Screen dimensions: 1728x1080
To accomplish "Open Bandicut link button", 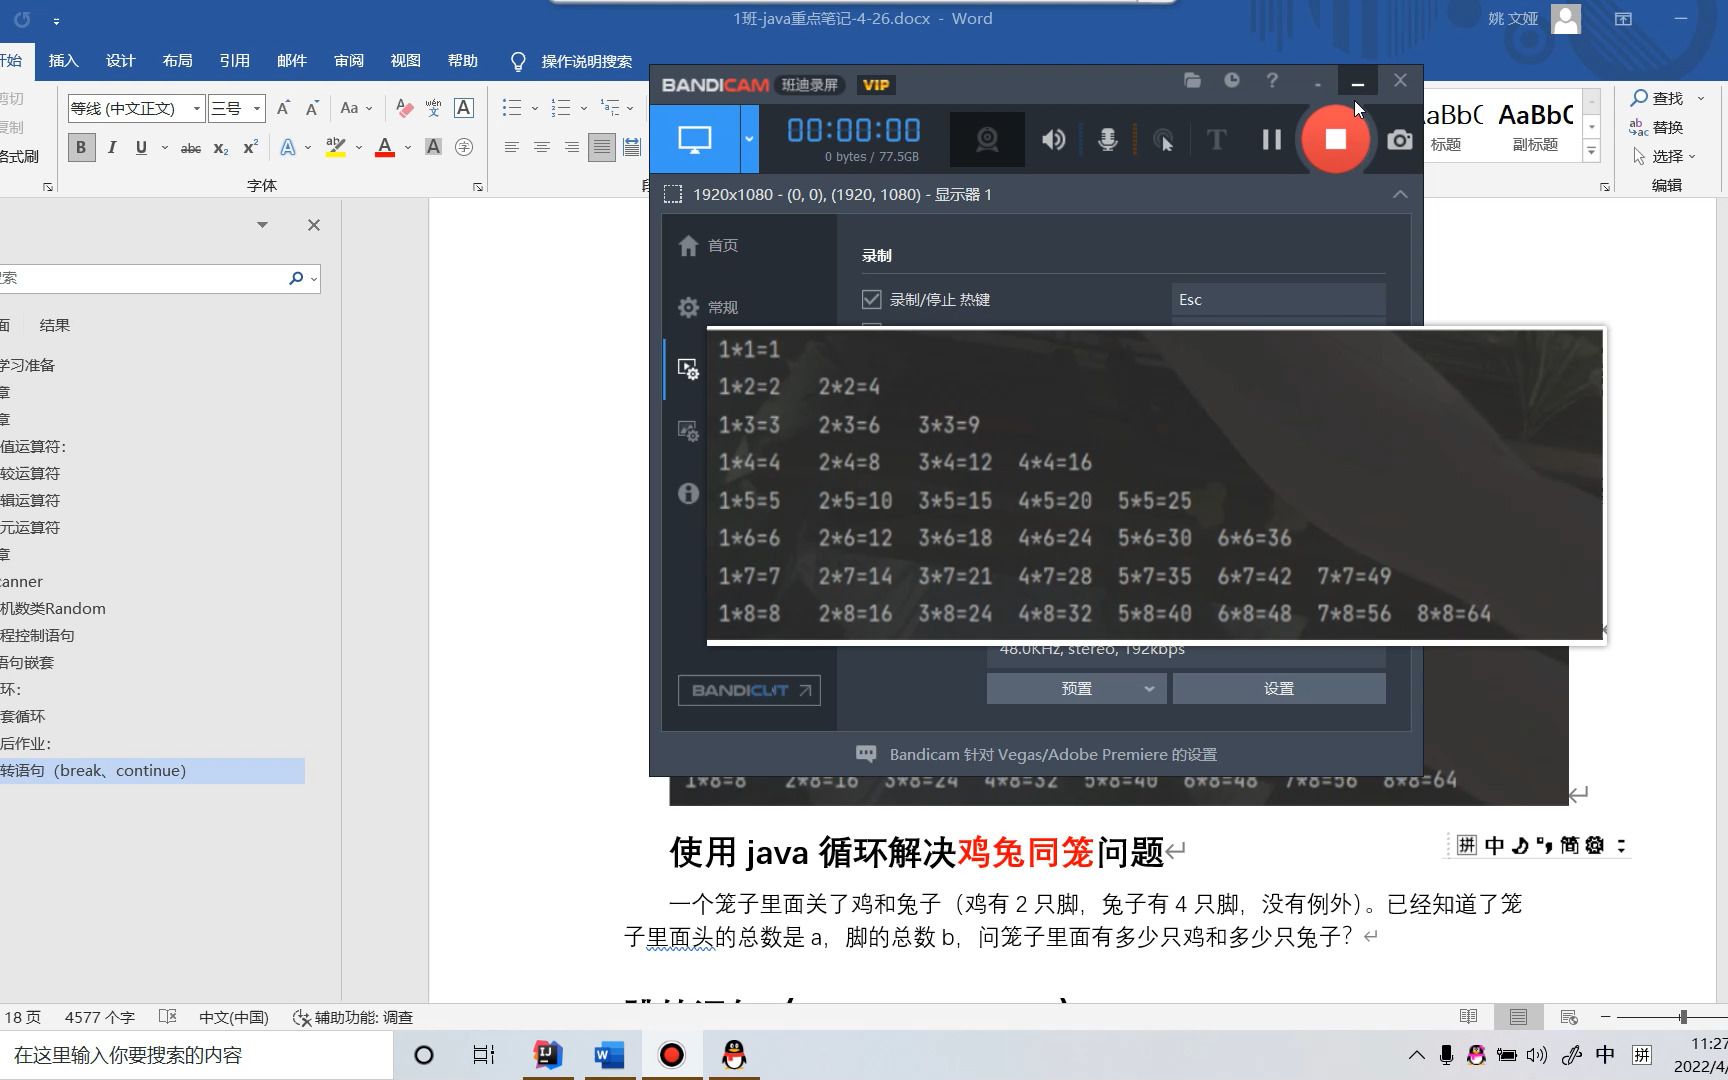I will [x=749, y=690].
